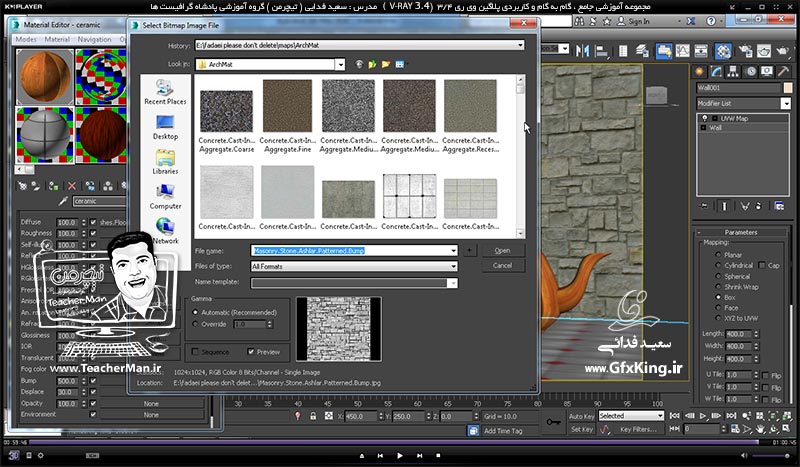Open the Utilities hammer tab
The height and width of the screenshot is (467, 800).
[x=783, y=71]
